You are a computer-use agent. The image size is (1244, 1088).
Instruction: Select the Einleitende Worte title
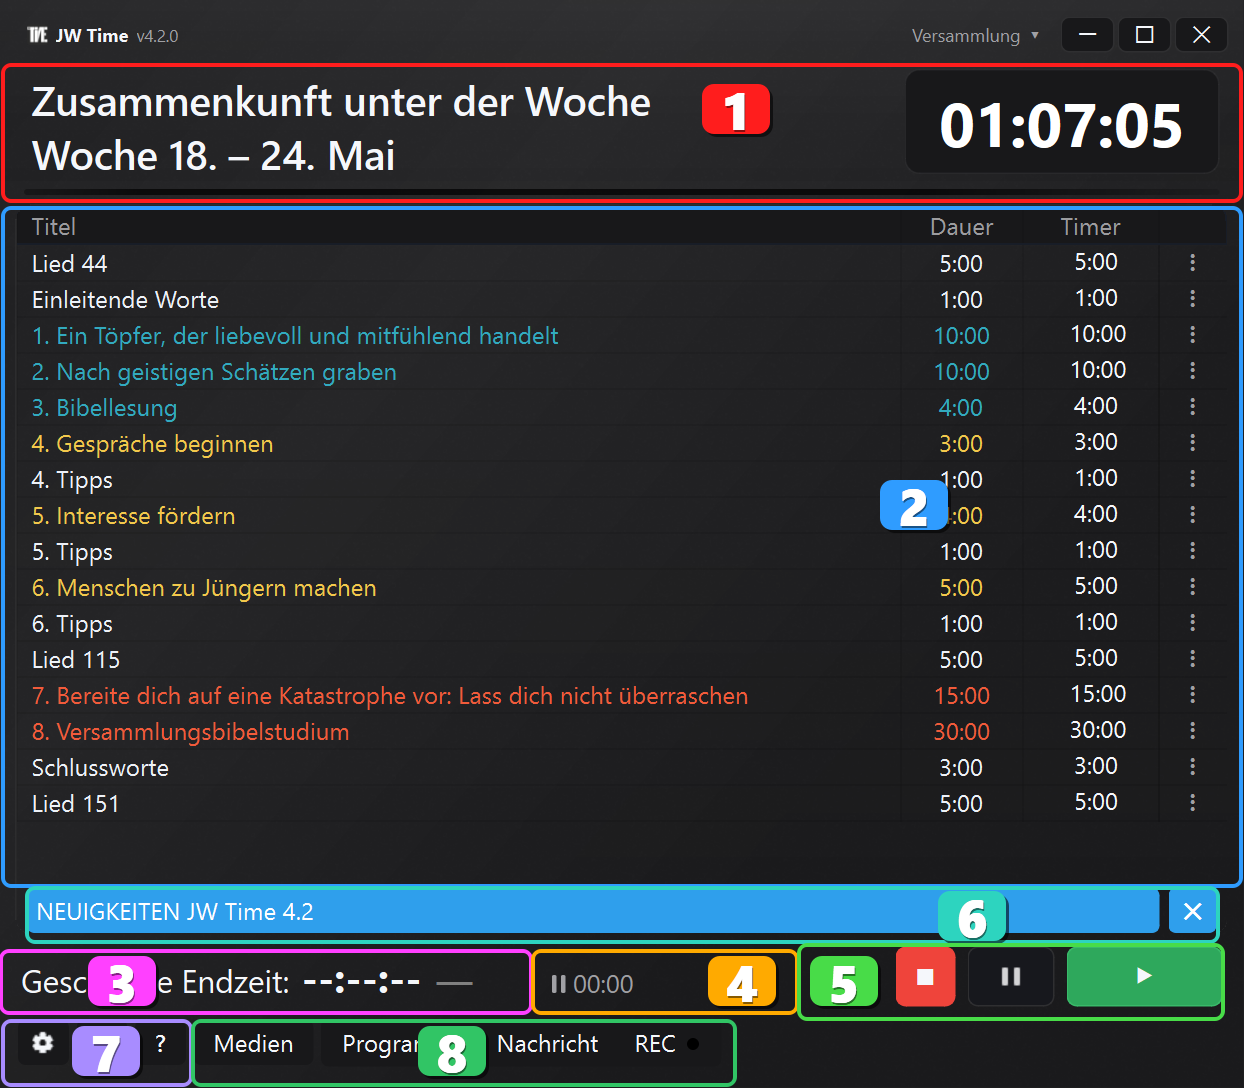(125, 300)
